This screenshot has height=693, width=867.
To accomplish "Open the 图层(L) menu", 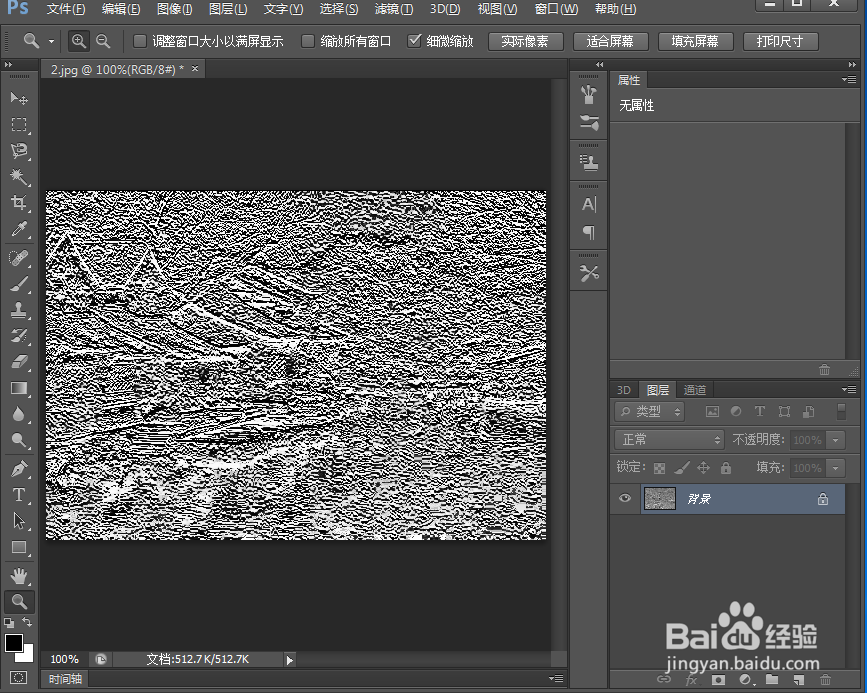I will coord(228,9).
